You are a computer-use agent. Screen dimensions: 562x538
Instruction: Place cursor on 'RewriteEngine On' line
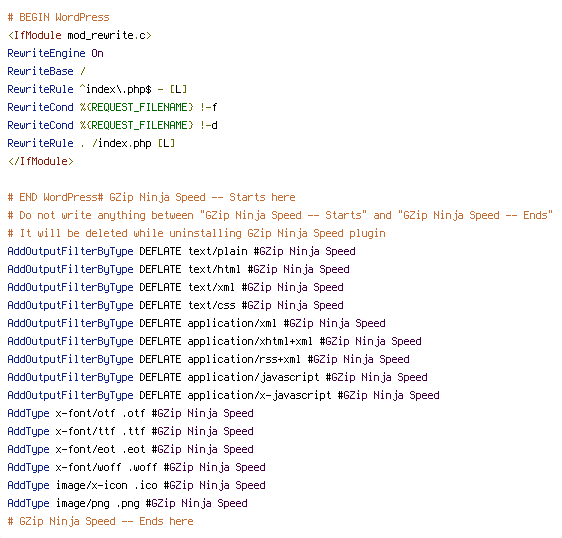pos(56,53)
